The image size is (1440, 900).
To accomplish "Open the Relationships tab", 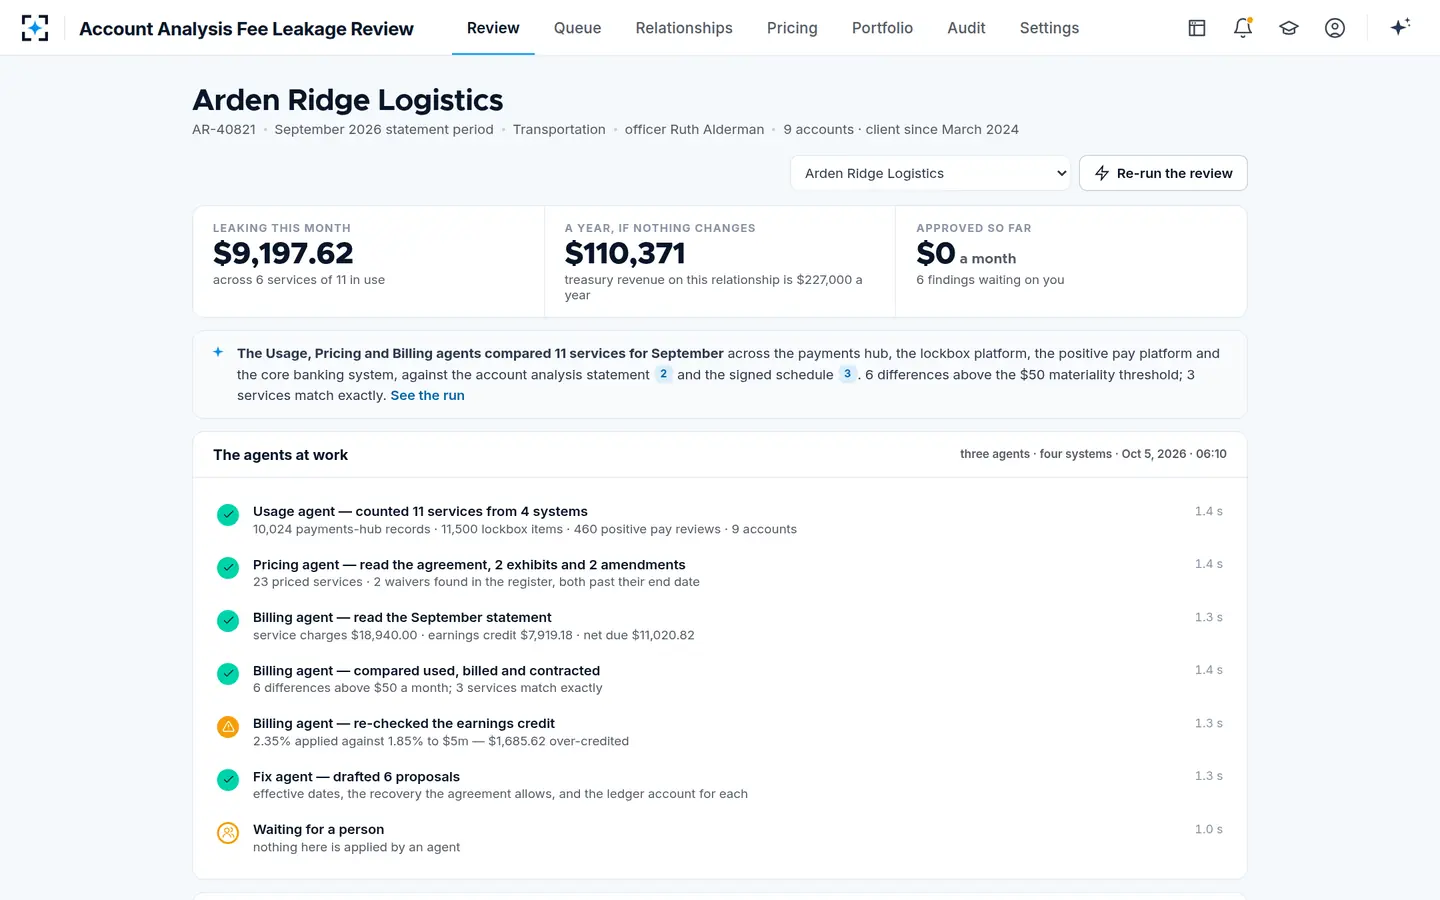I will tap(684, 28).
